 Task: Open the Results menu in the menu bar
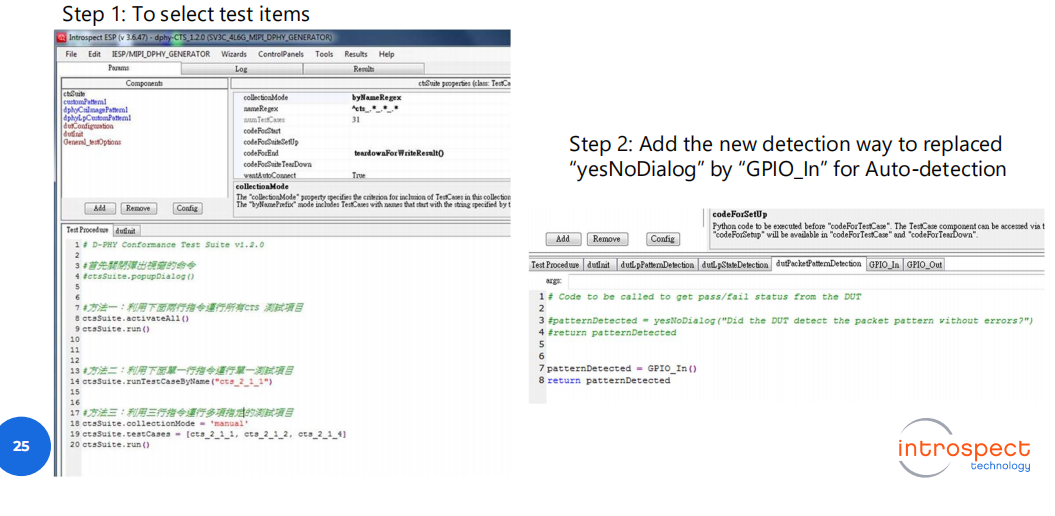click(356, 54)
